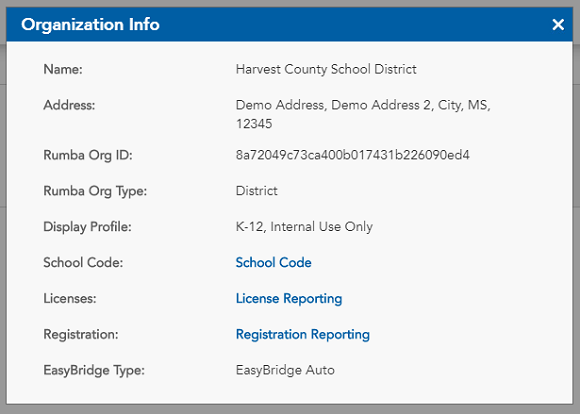The width and height of the screenshot is (580, 414).
Task: Select the Rumba Org ID value string
Action: click(353, 155)
